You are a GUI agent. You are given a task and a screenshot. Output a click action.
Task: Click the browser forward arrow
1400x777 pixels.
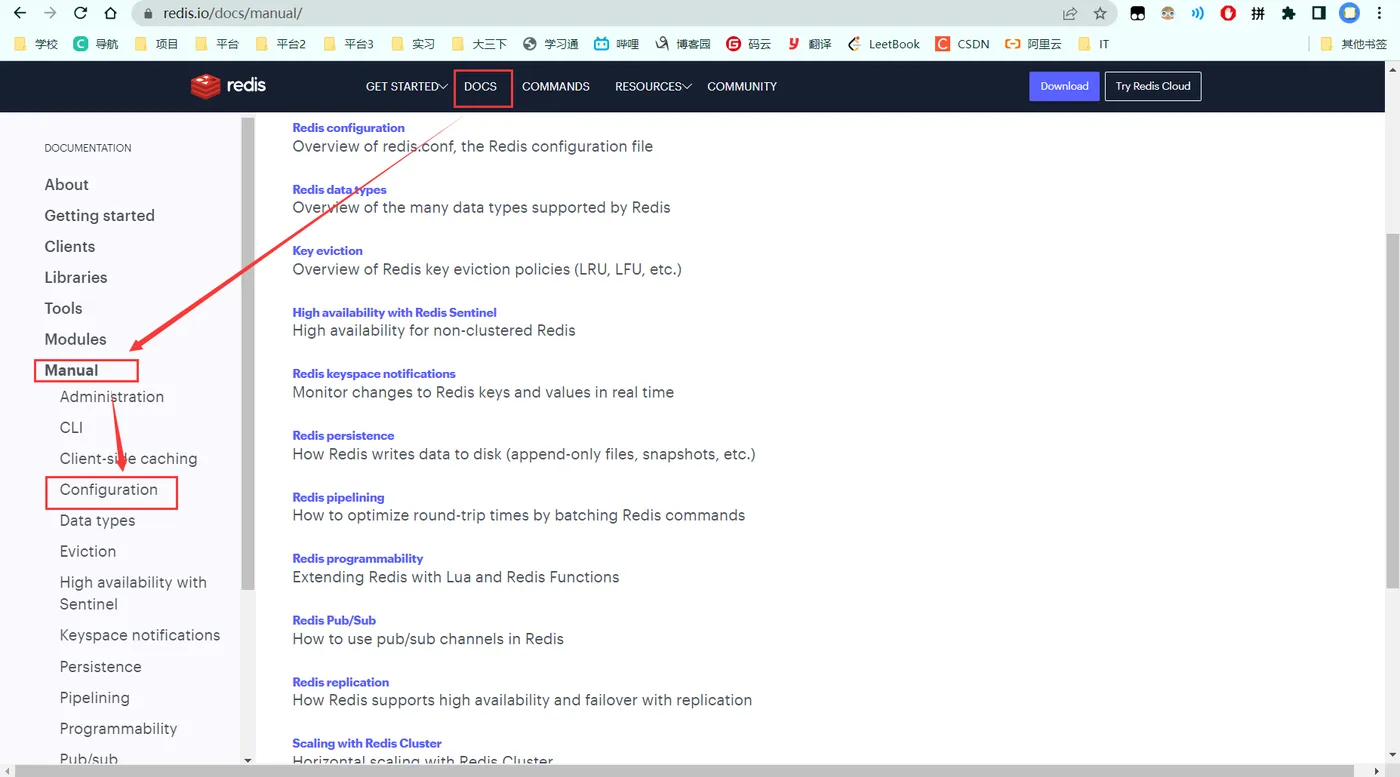pyautogui.click(x=50, y=13)
